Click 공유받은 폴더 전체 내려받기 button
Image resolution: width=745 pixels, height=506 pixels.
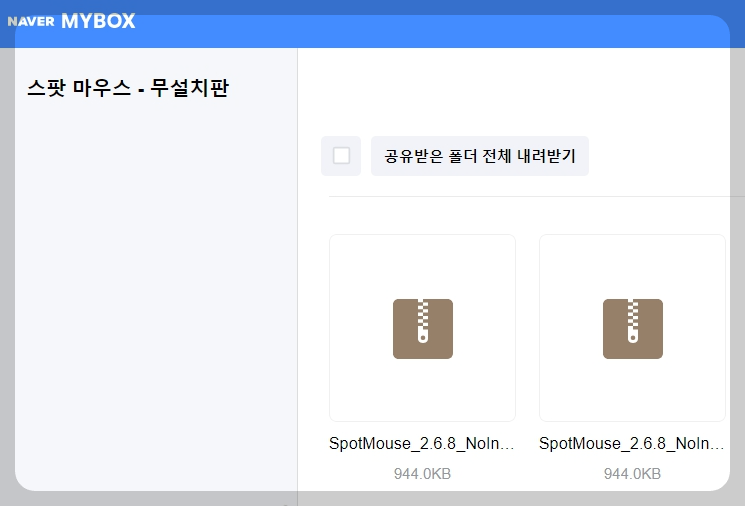[x=480, y=156]
